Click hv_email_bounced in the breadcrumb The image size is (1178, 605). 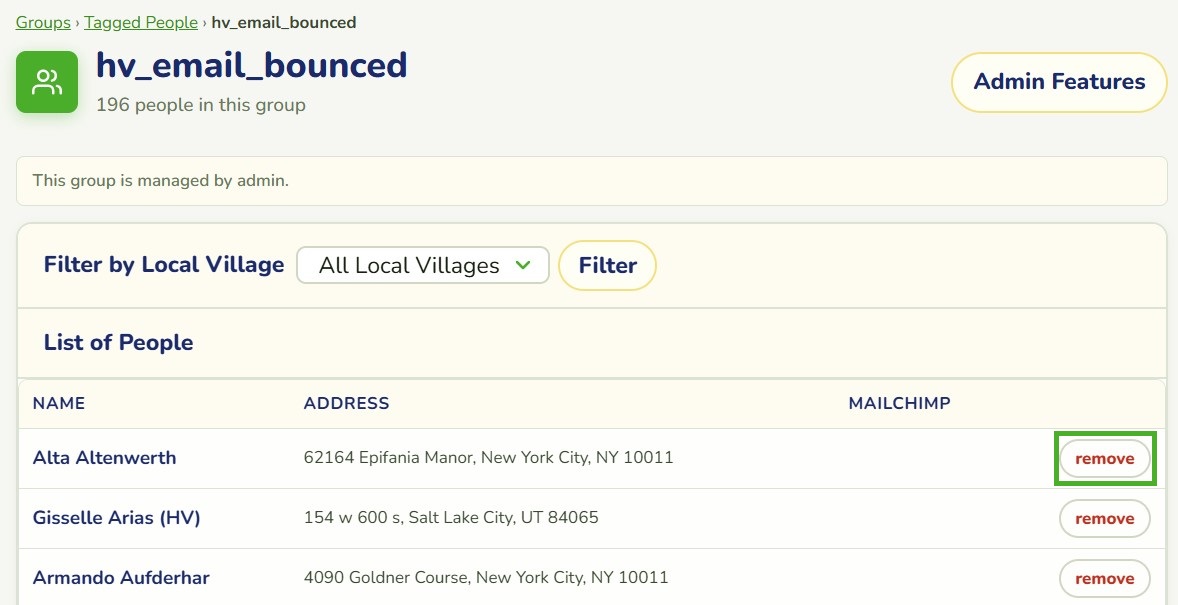(284, 23)
